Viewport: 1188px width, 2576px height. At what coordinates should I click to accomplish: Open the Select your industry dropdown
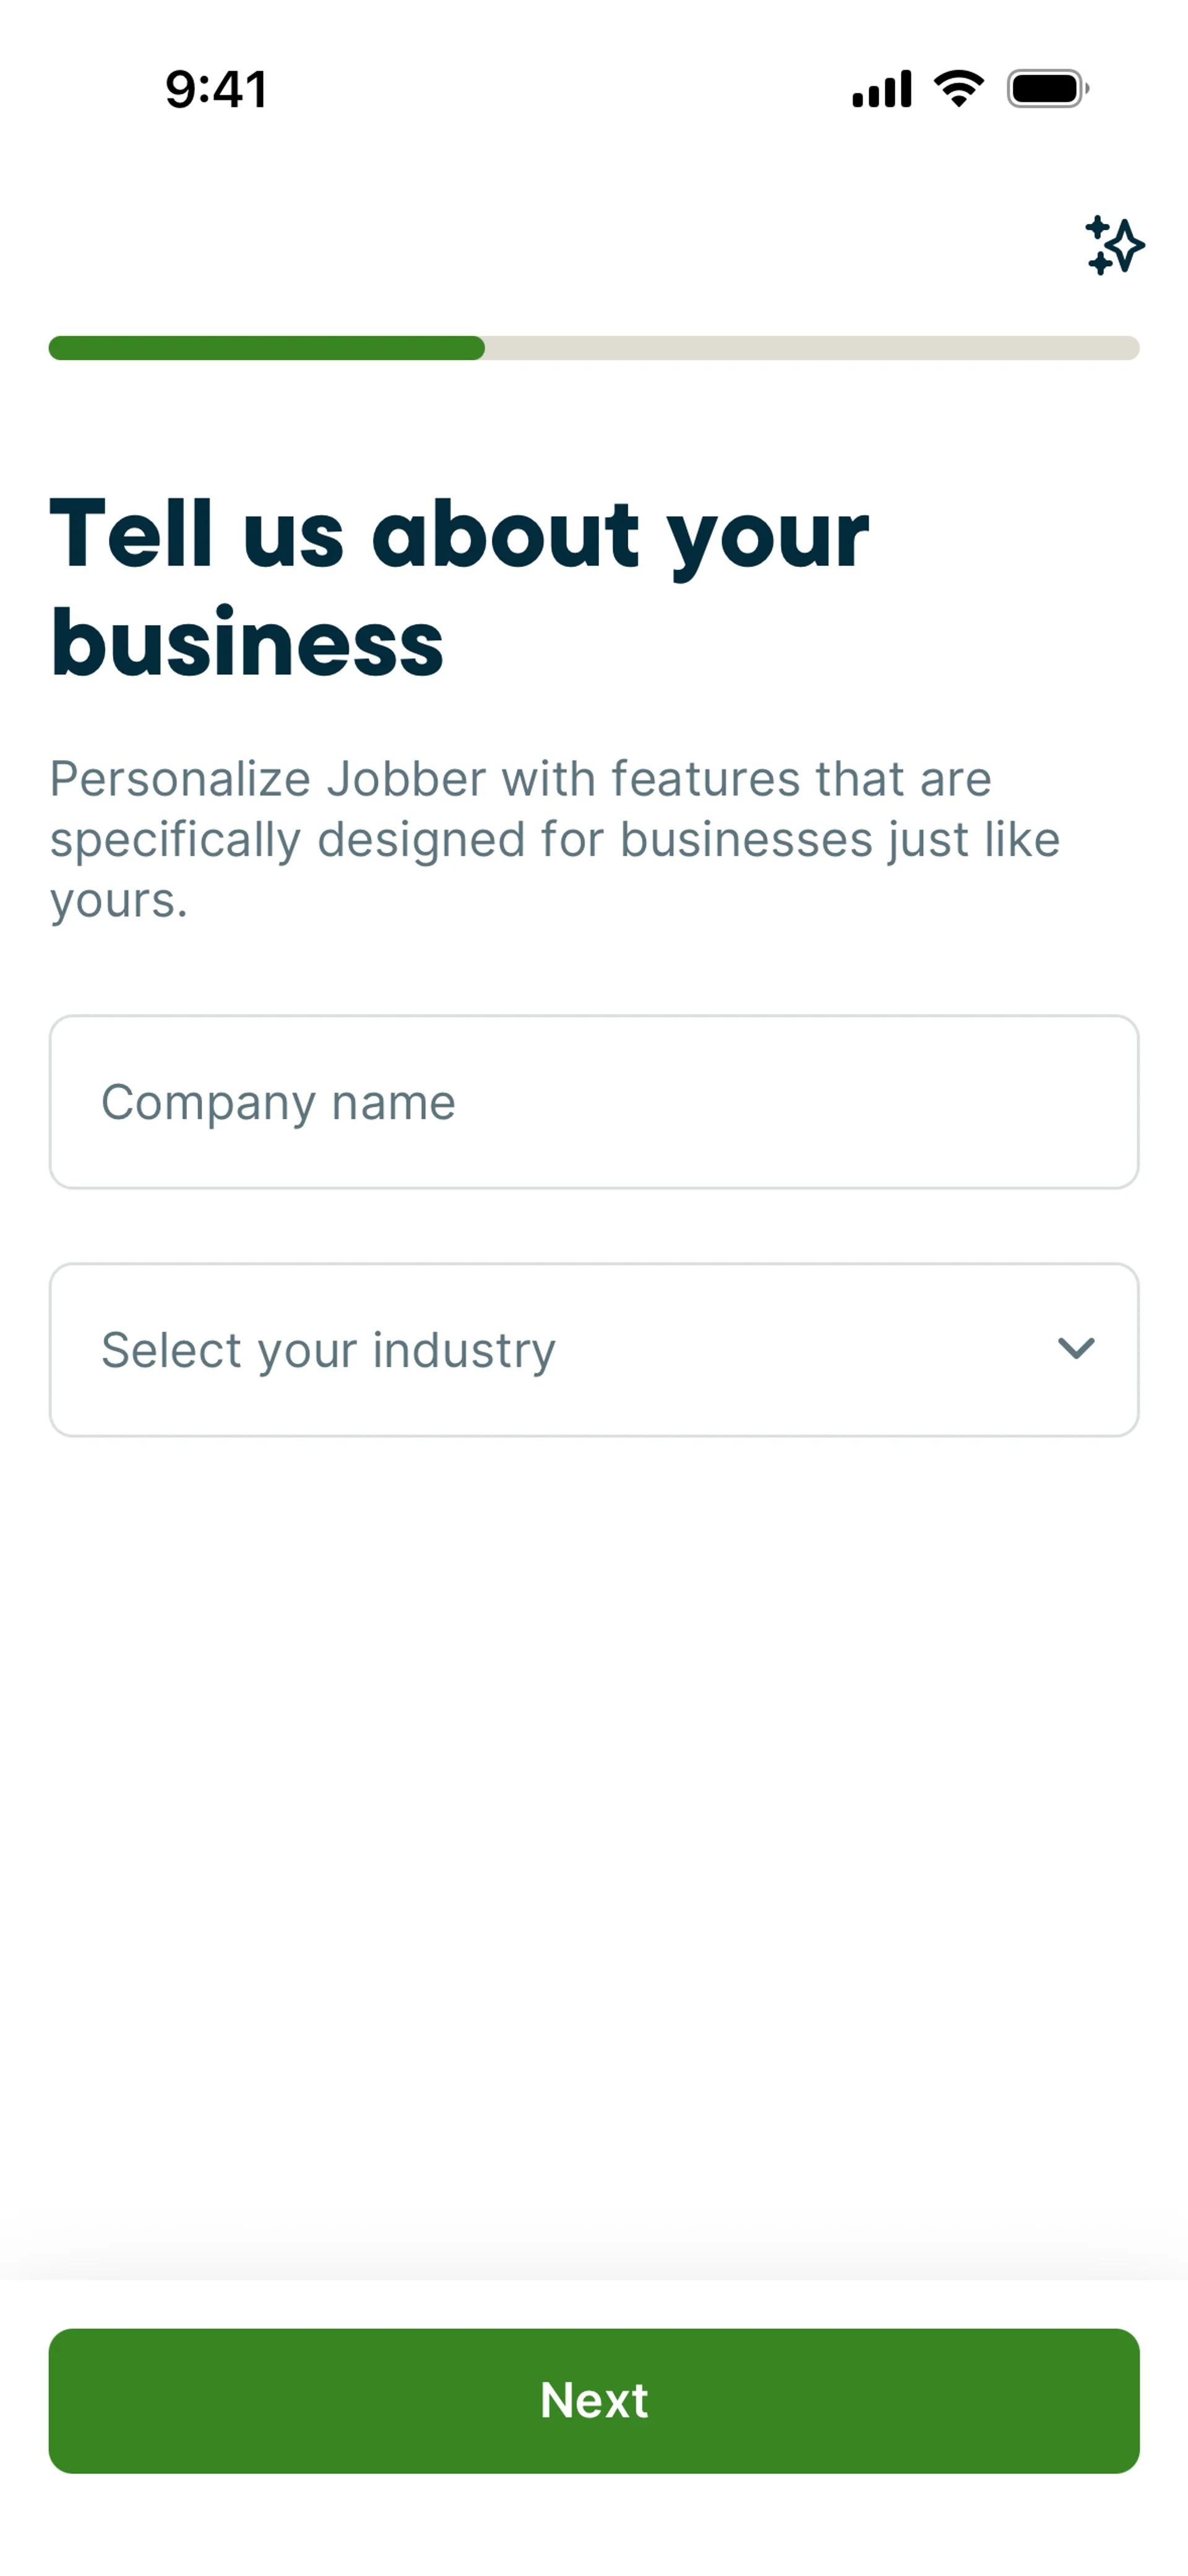(x=594, y=1350)
